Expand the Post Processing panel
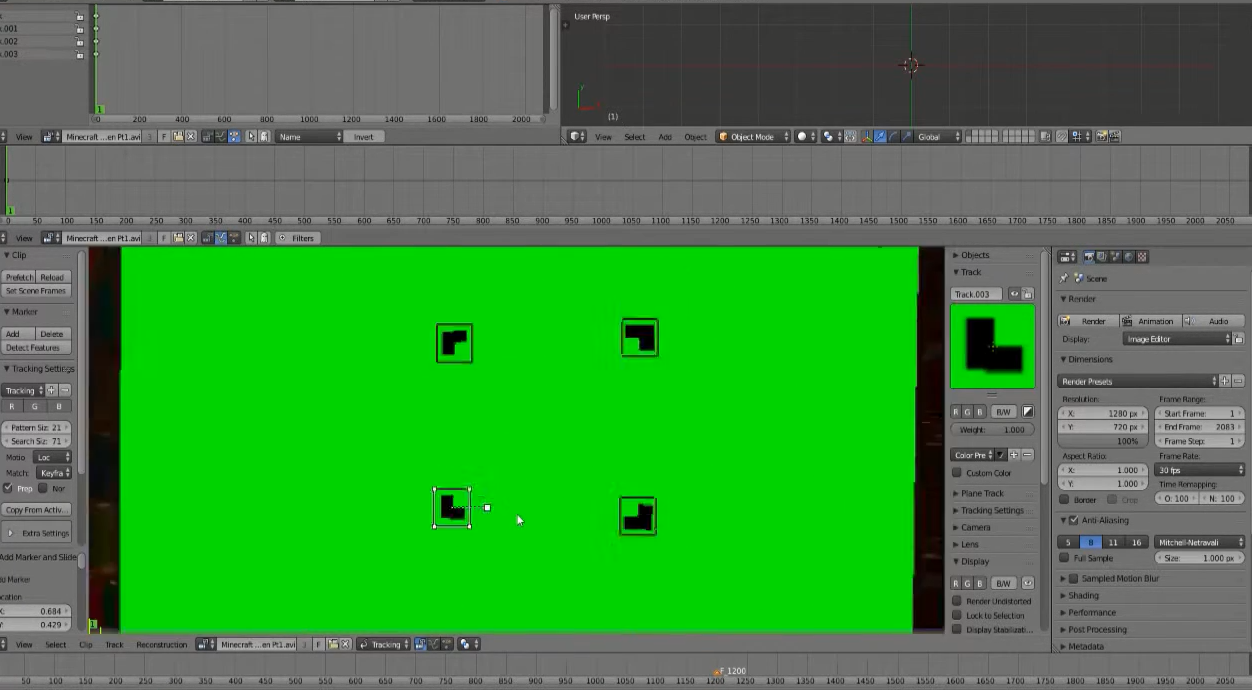Screen dimensions: 1252x690 click(1097, 629)
